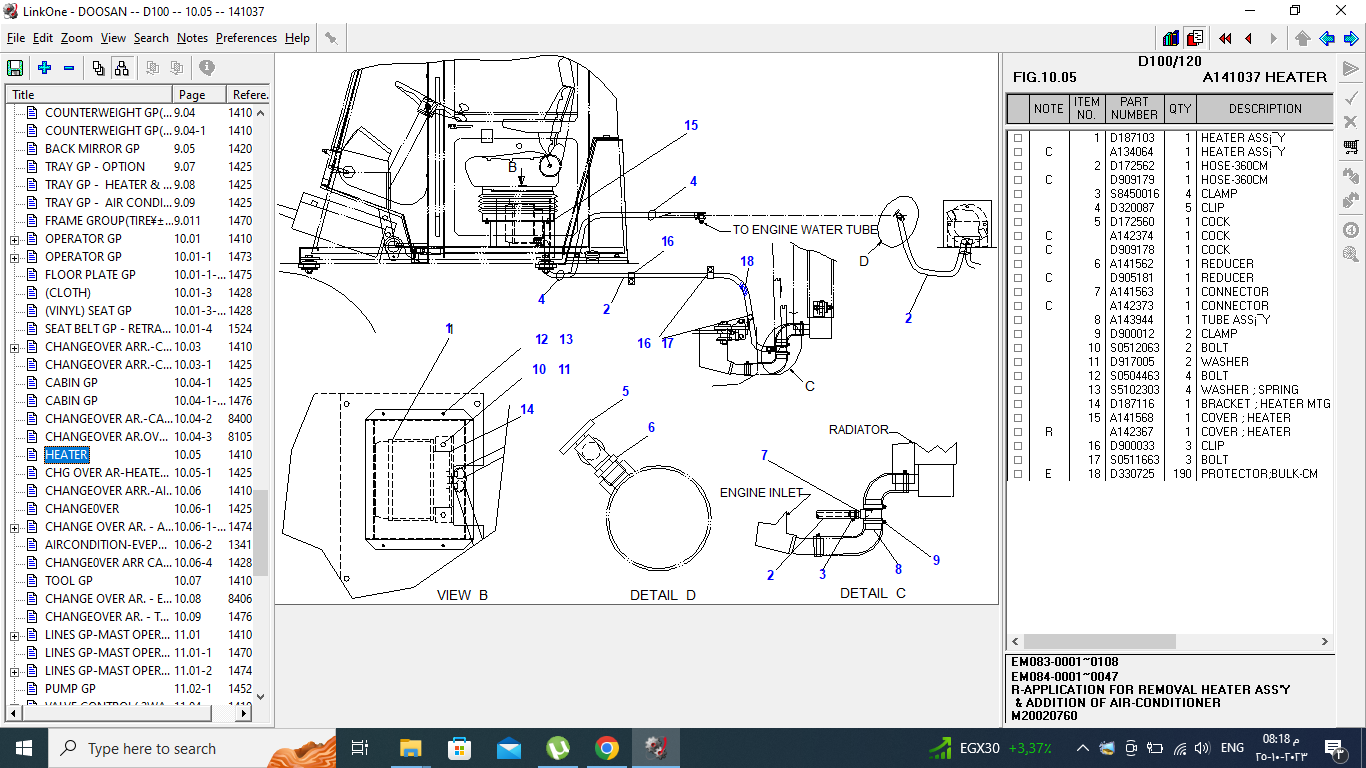Click the LinkOne gear icon in the taskbar

pos(655,748)
